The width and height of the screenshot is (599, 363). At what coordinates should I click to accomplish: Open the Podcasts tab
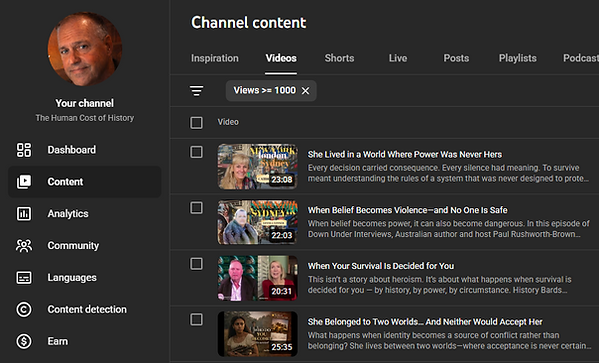pyautogui.click(x=581, y=58)
